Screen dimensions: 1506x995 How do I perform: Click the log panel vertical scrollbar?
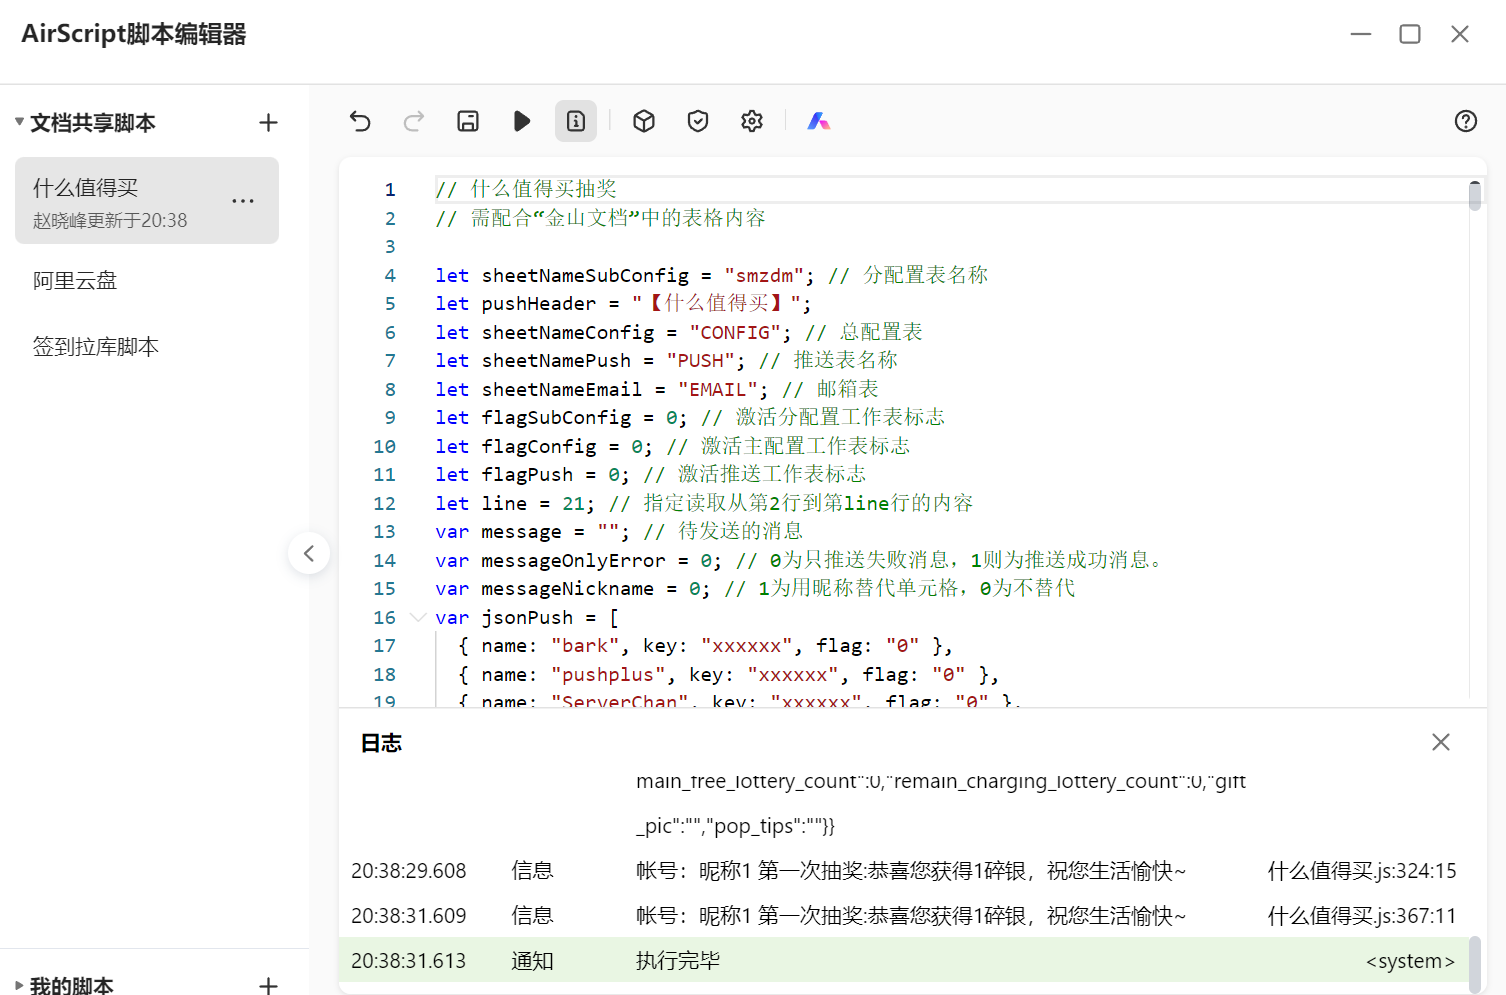click(1474, 963)
